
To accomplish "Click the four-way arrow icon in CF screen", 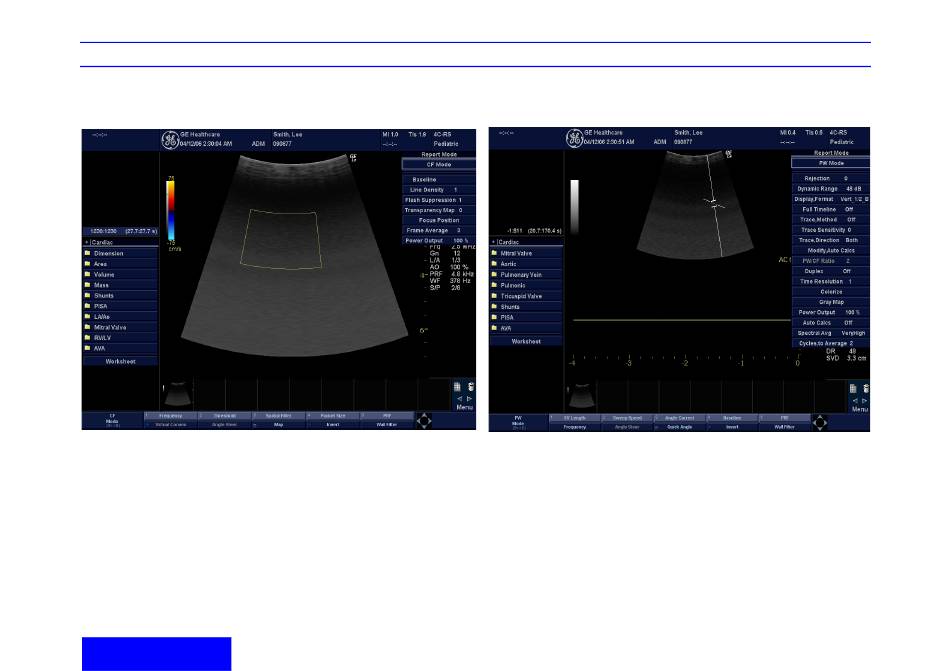I will 424,421.
